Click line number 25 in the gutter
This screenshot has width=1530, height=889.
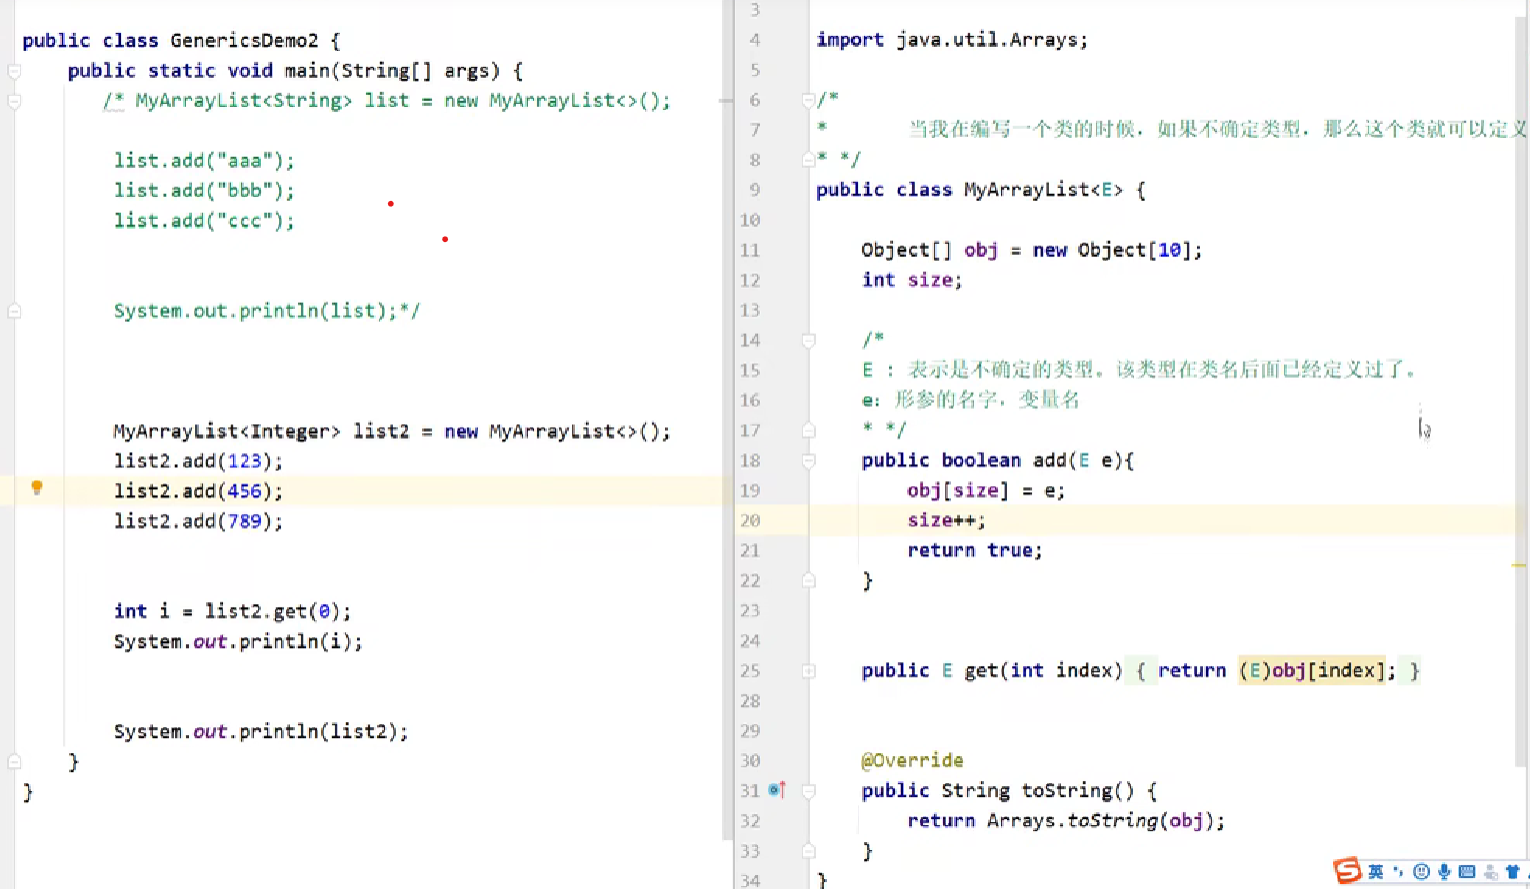pyautogui.click(x=750, y=670)
